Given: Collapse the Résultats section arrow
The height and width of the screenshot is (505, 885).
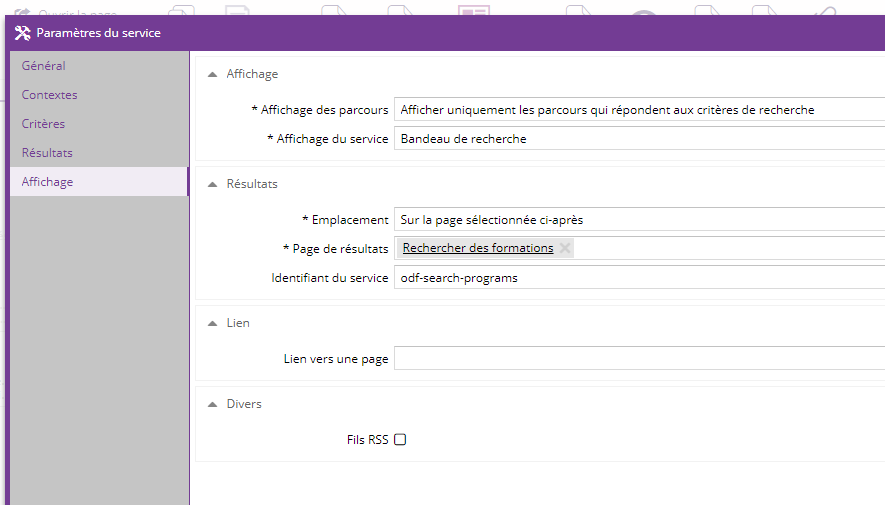Looking at the screenshot, I should pyautogui.click(x=212, y=184).
